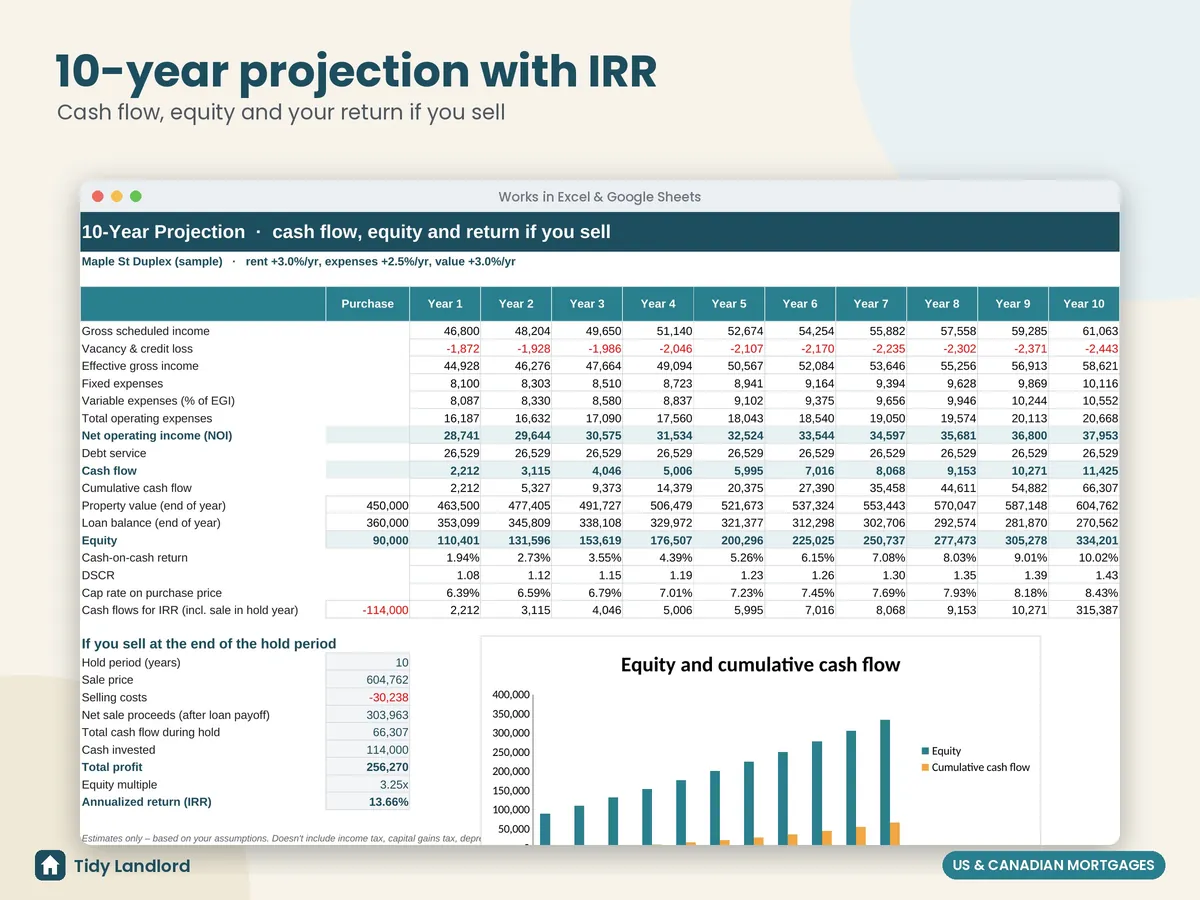This screenshot has height=900, width=1200.
Task: Select the DSCR row label
Action: click(x=98, y=575)
